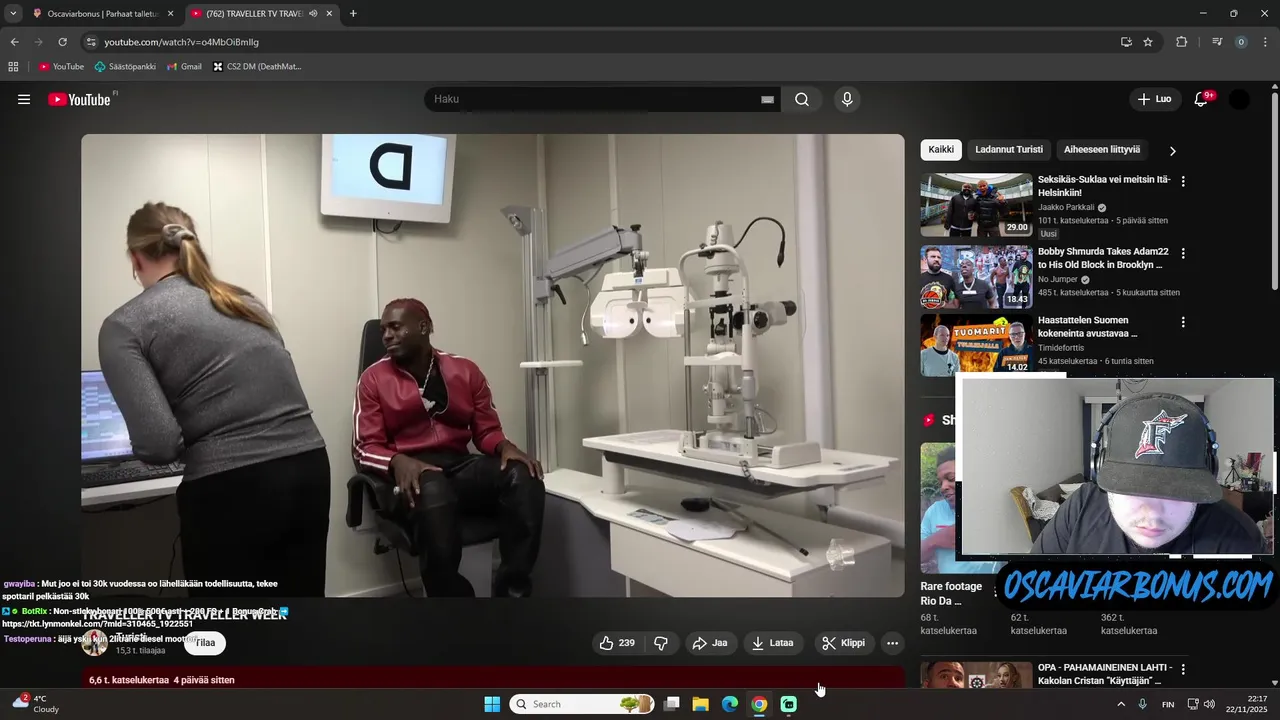
Task: Open YouTube notifications bell
Action: tap(1202, 99)
